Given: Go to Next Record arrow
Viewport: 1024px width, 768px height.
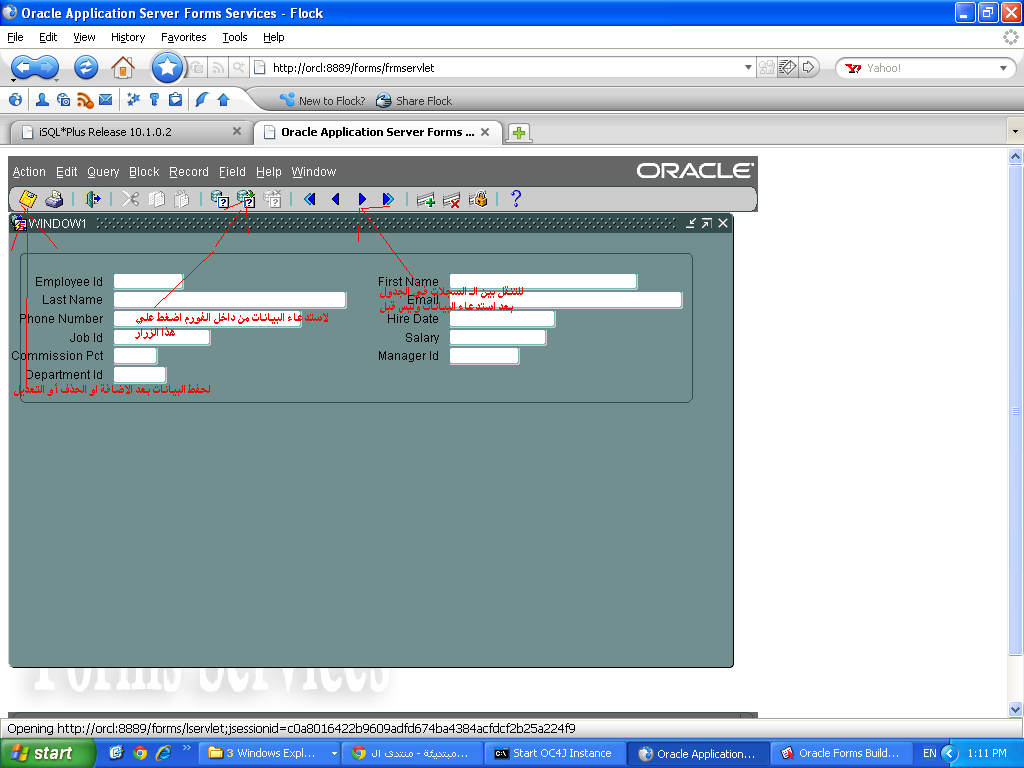Looking at the screenshot, I should [x=362, y=199].
